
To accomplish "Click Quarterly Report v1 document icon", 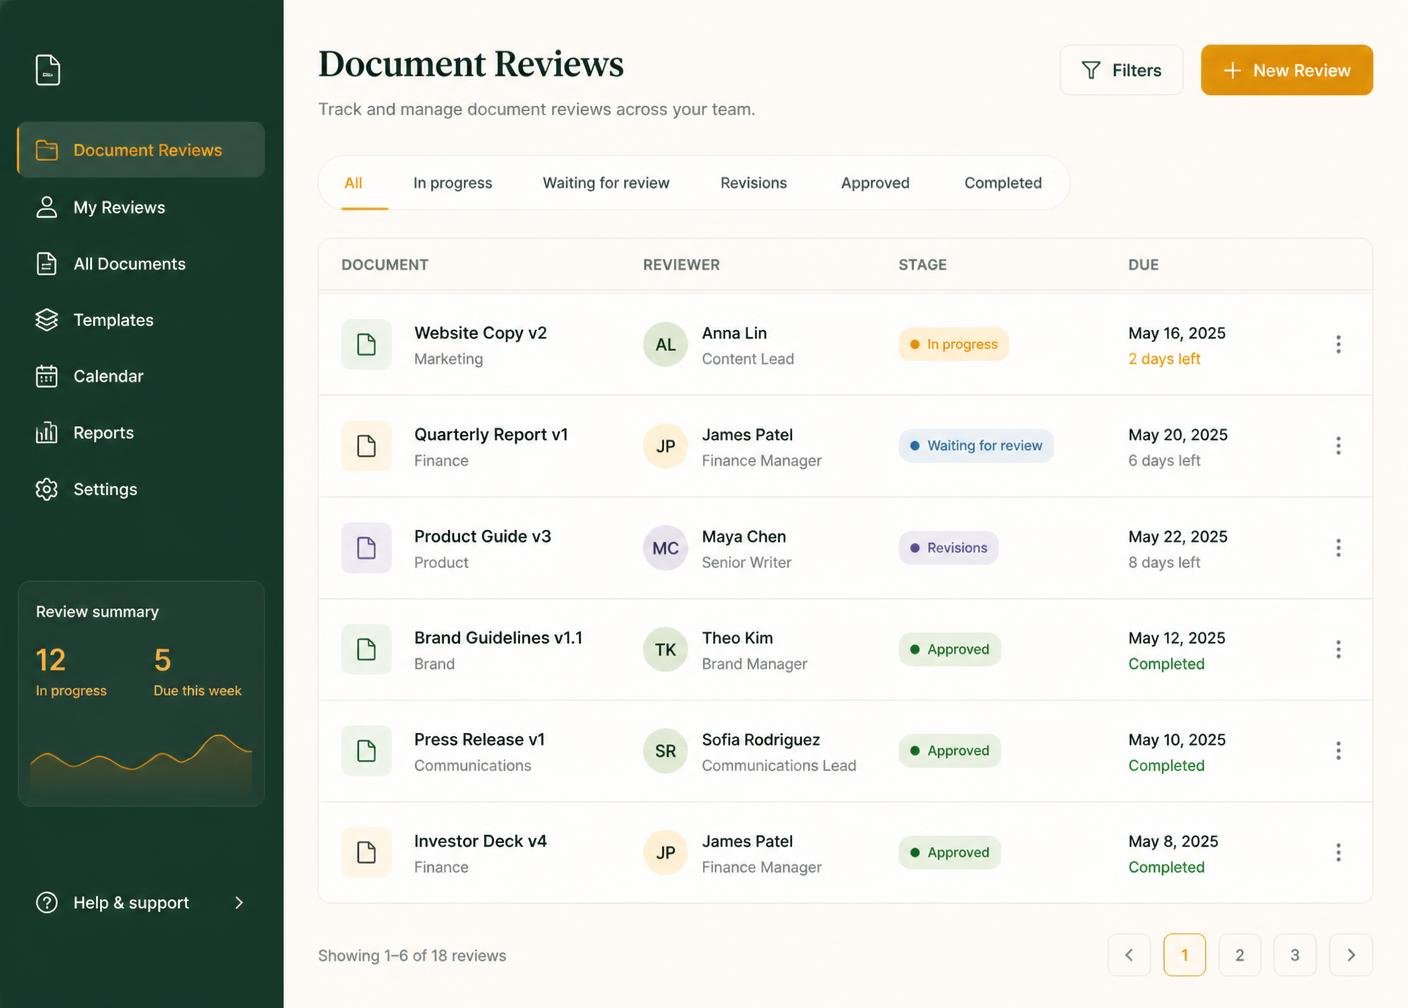I will tap(367, 446).
